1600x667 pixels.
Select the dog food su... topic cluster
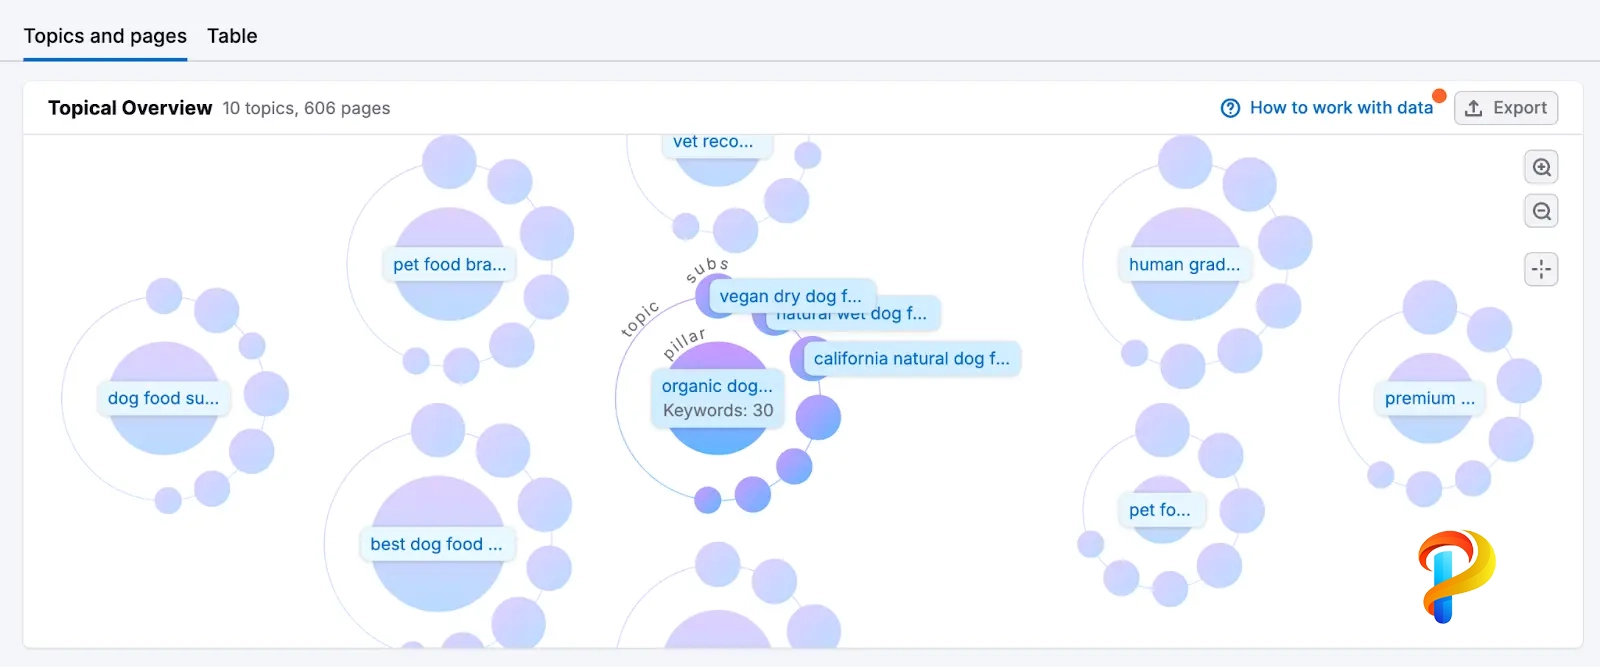(x=163, y=398)
